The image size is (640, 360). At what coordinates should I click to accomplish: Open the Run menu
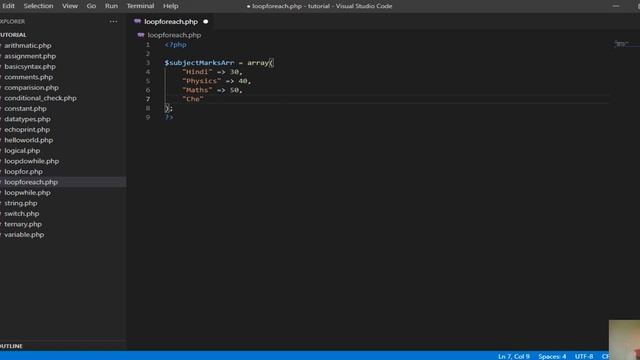[x=111, y=6]
